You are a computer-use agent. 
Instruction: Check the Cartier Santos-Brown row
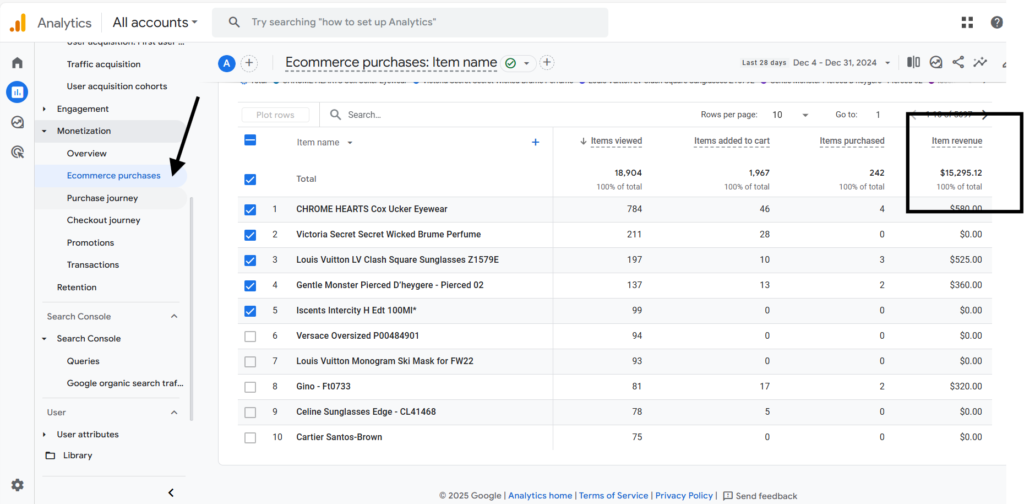coord(250,438)
